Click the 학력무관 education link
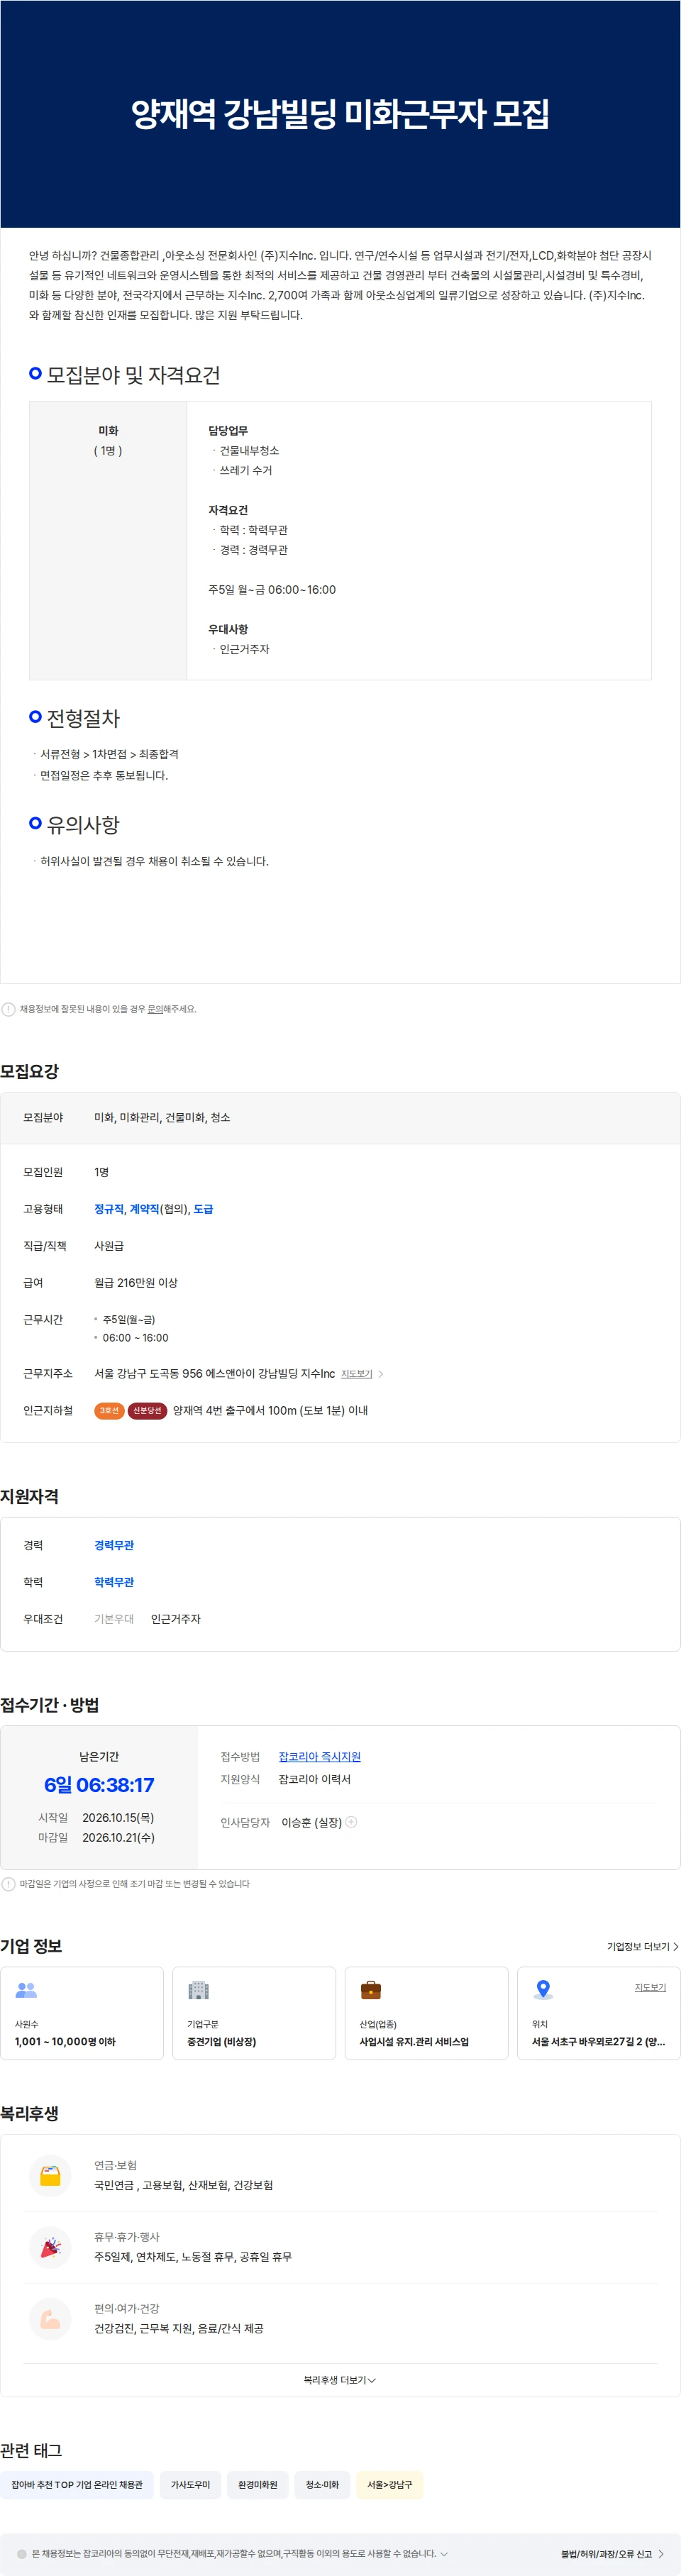Viewport: 681px width, 2576px height. pos(114,1582)
